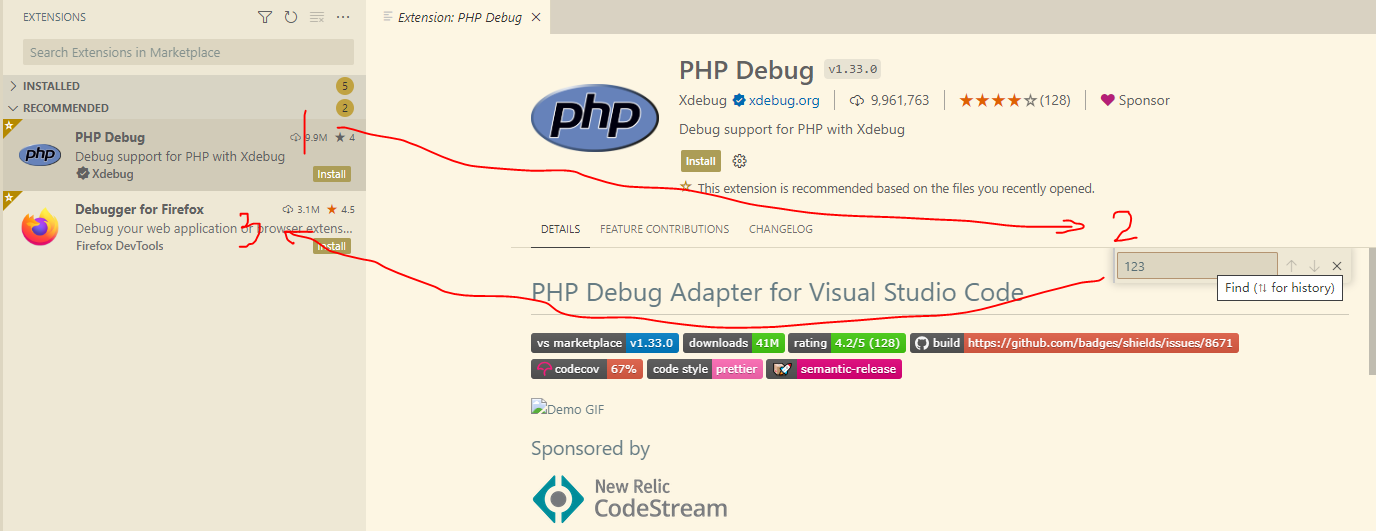Click the installed count badge 5

pyautogui.click(x=345, y=86)
